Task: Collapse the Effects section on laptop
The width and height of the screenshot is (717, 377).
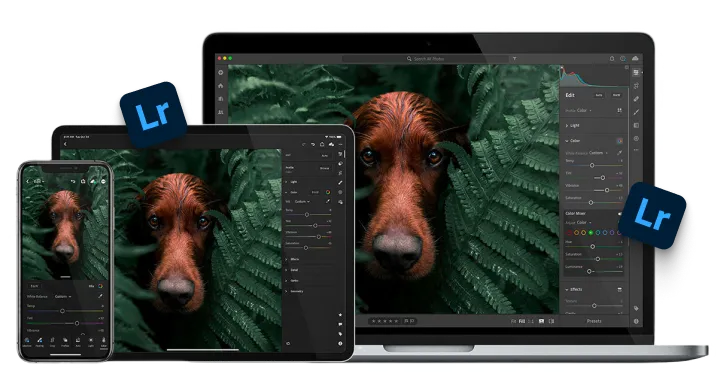Action: click(x=573, y=290)
